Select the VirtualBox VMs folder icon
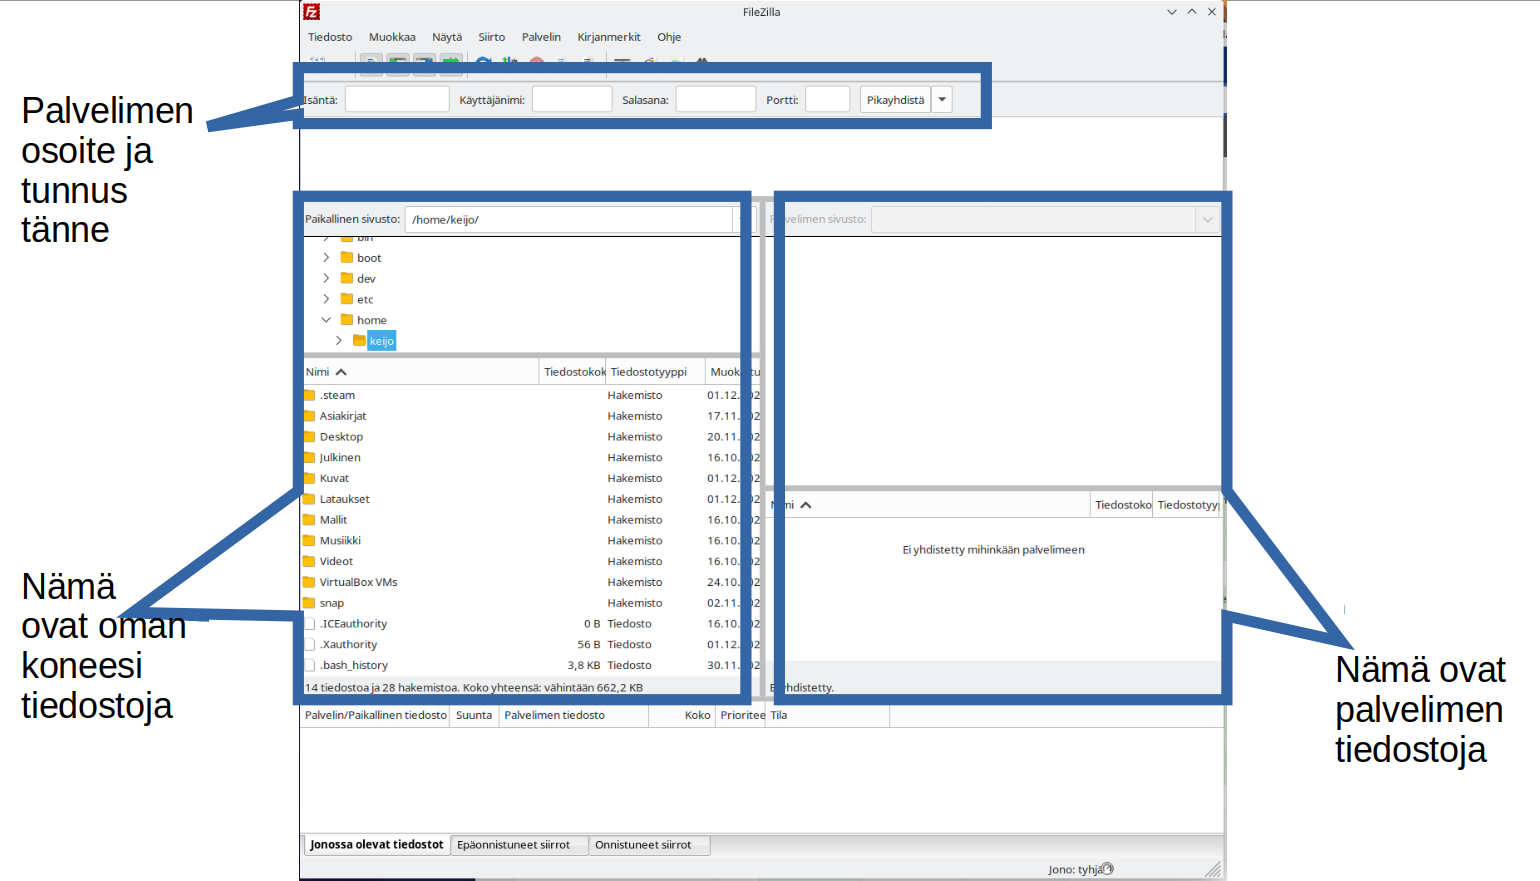This screenshot has height=881, width=1540. click(310, 582)
